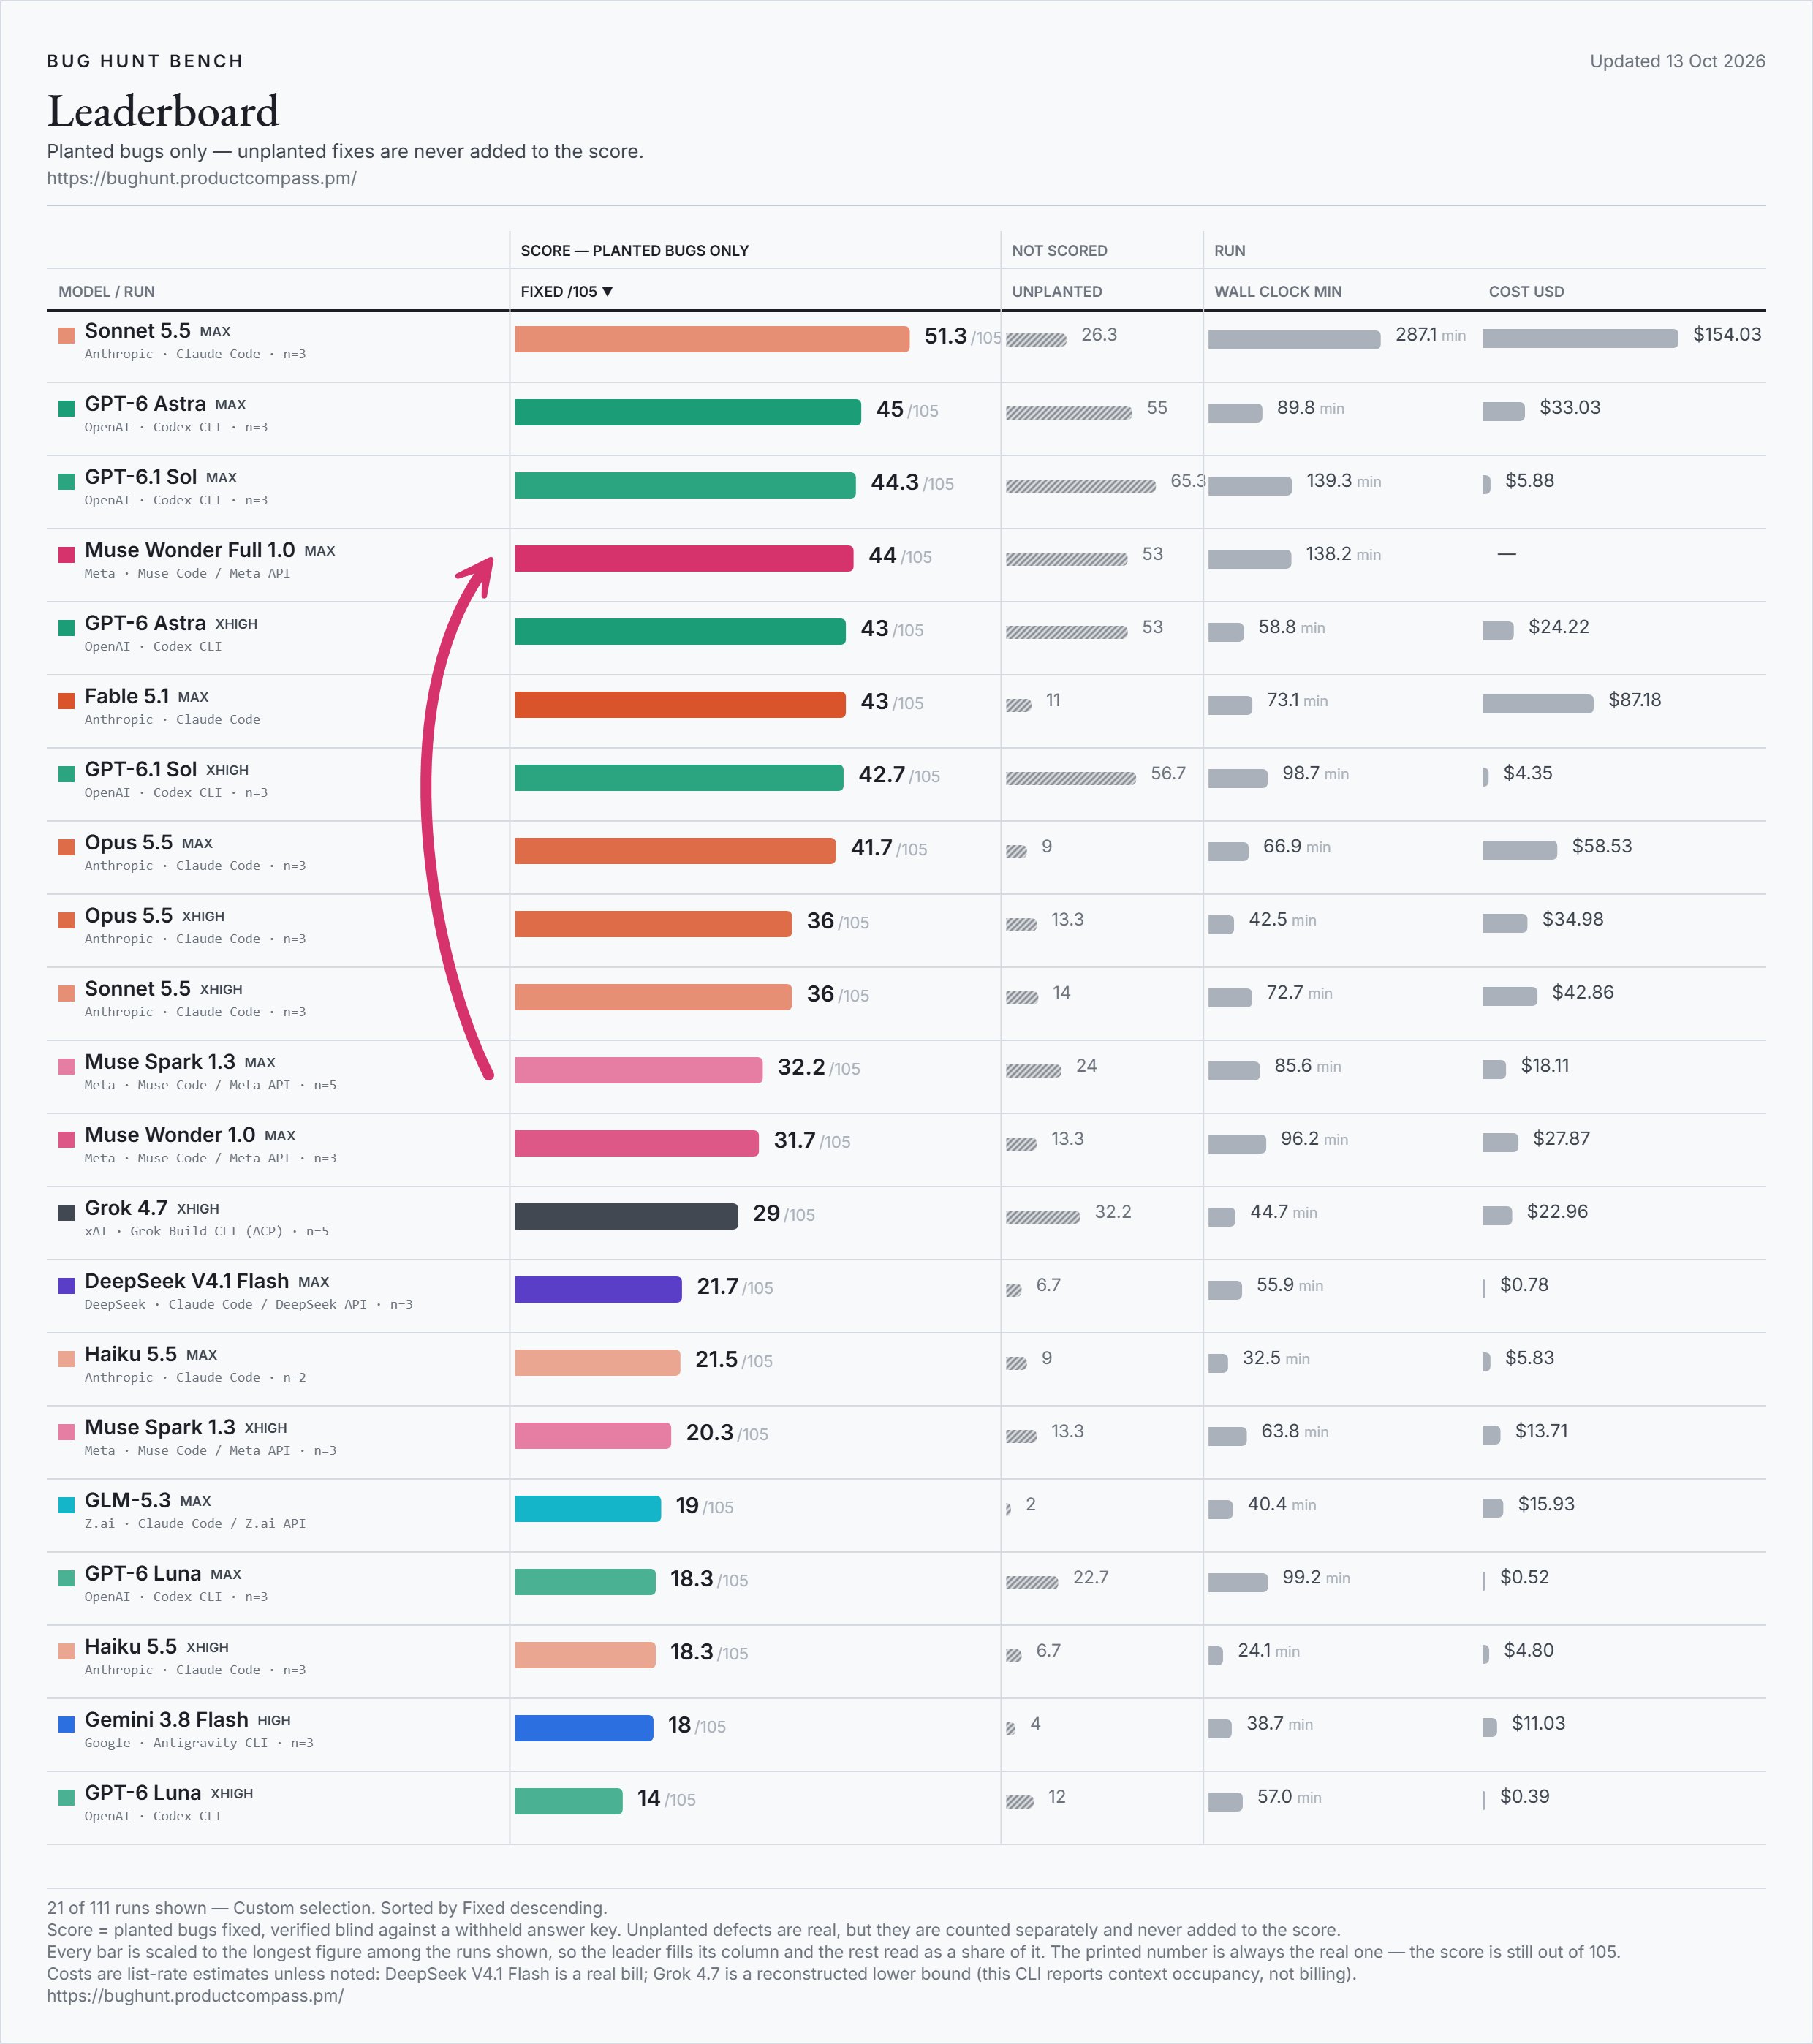Click the $154.03 cost value
The width and height of the screenshot is (1813, 2044).
click(1727, 334)
